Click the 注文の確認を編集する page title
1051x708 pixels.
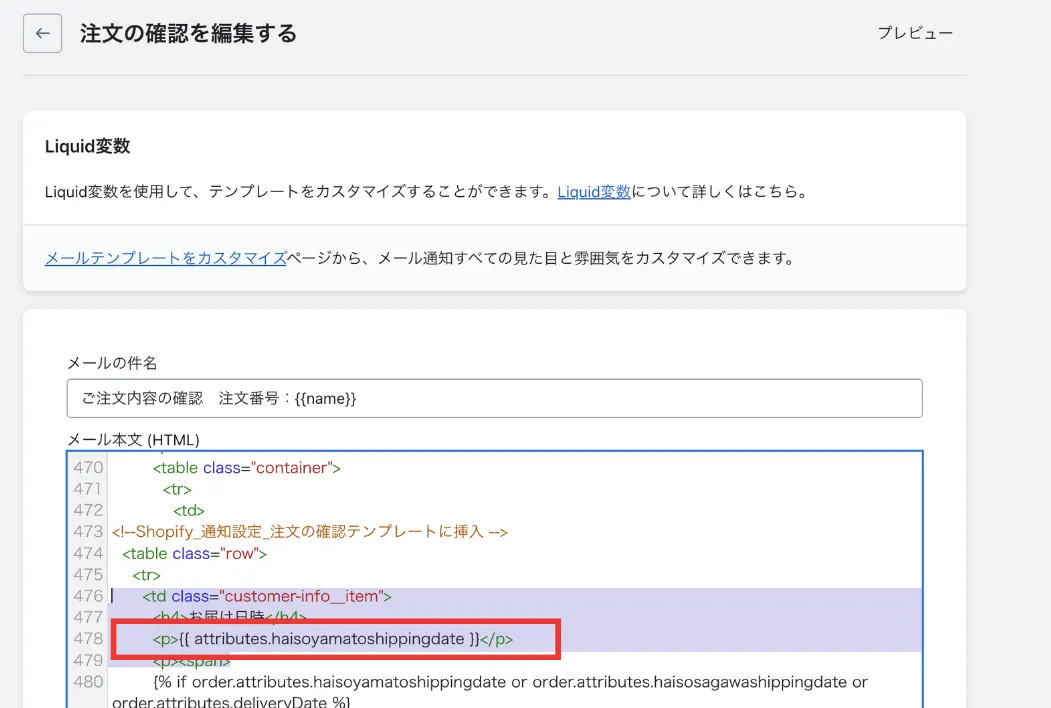tap(188, 34)
